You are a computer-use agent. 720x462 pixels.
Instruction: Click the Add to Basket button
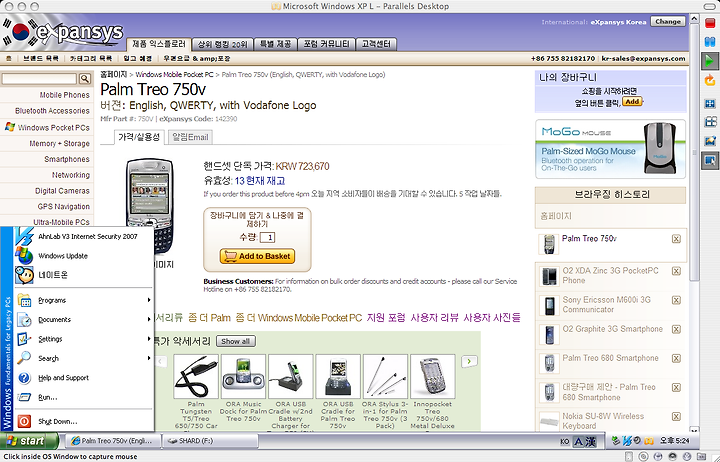257,256
